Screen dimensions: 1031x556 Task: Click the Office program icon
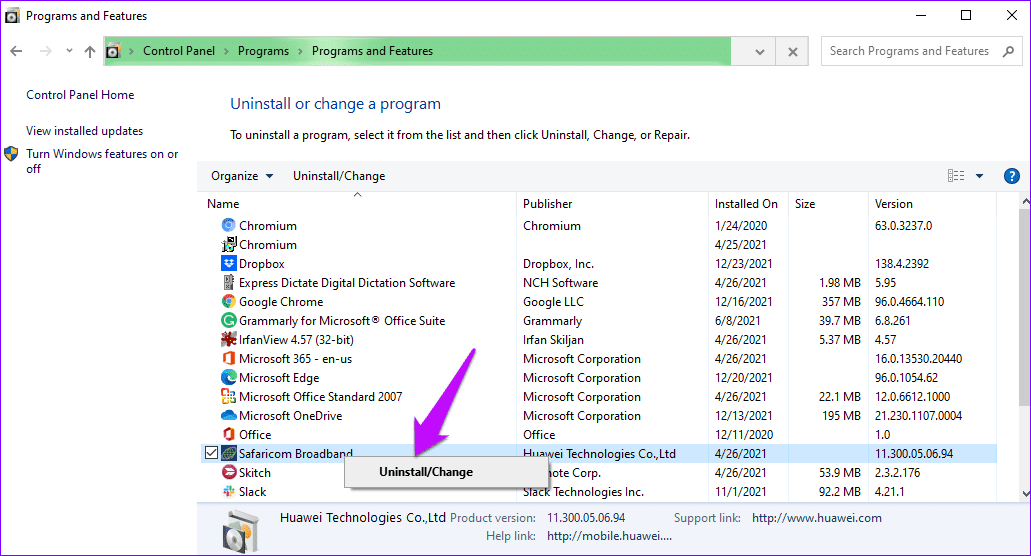point(228,434)
